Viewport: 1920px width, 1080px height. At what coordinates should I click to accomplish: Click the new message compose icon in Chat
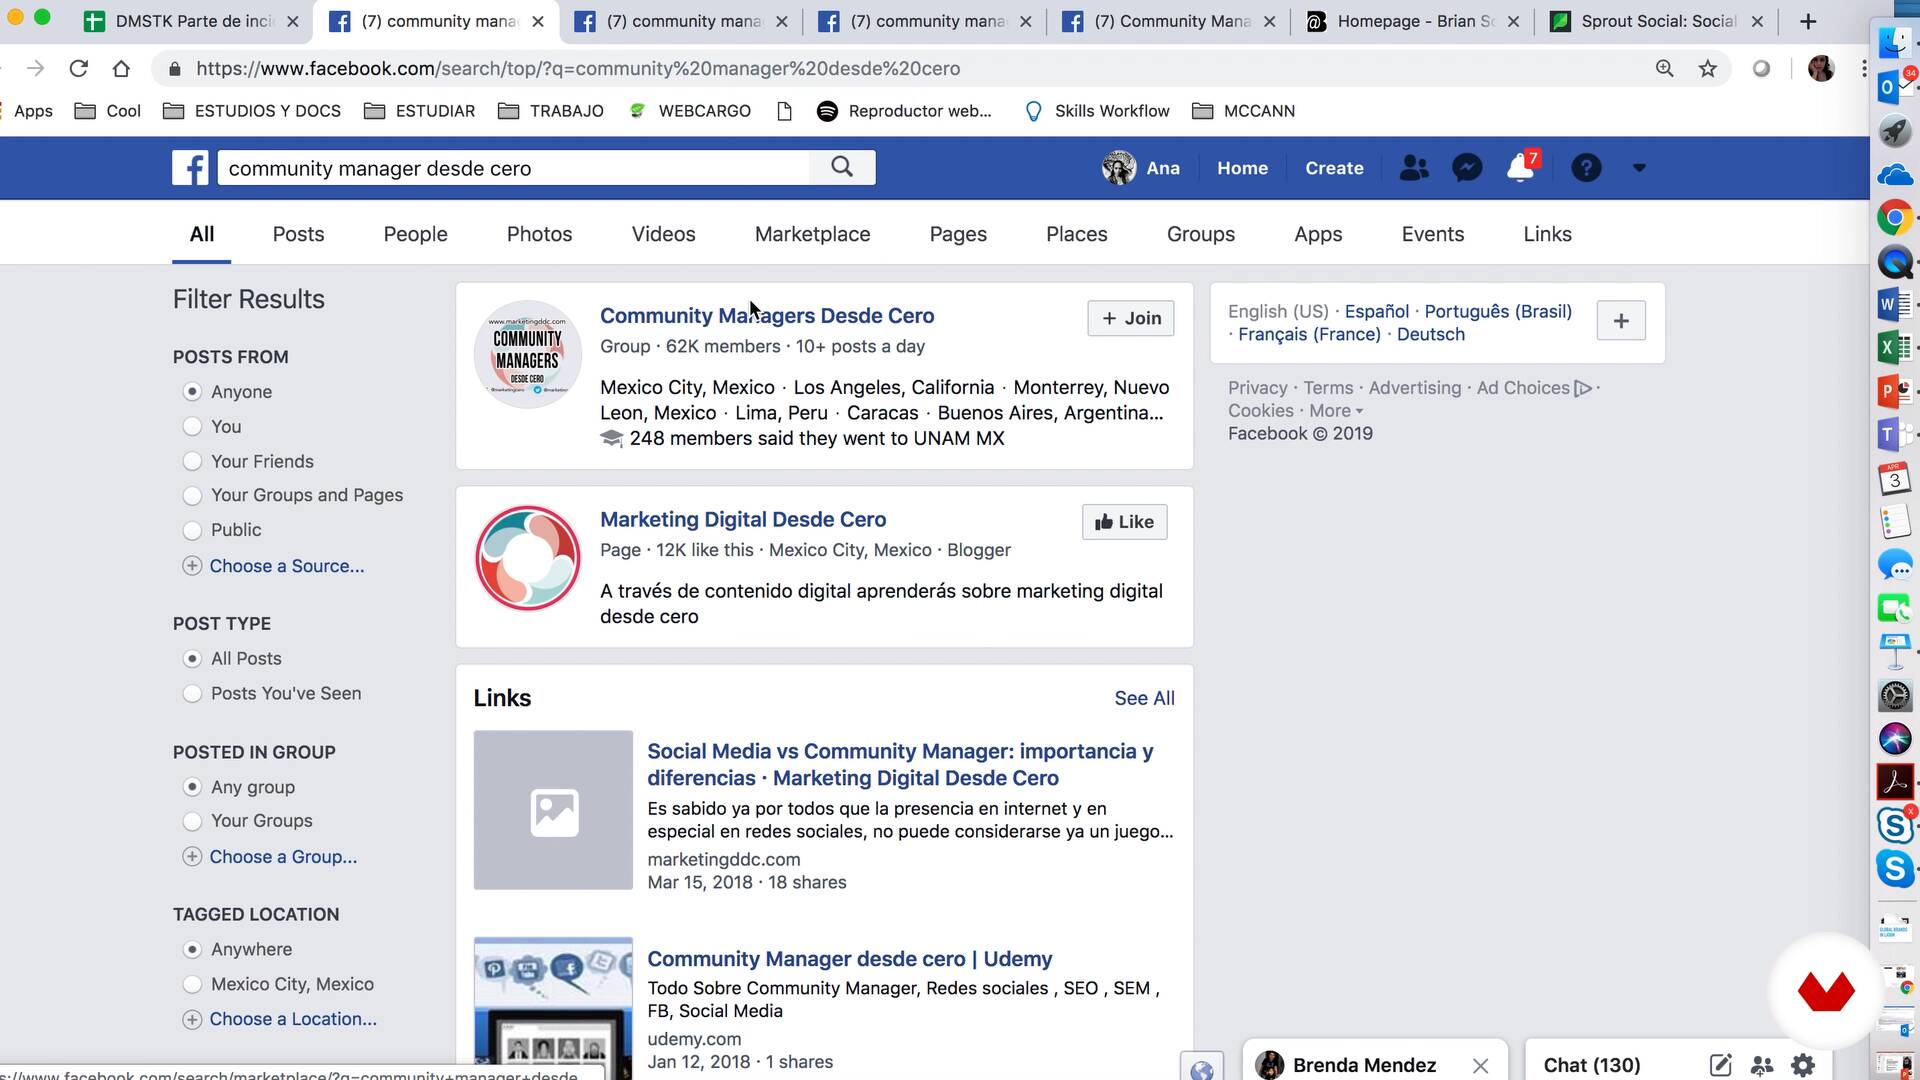[x=1720, y=1065]
